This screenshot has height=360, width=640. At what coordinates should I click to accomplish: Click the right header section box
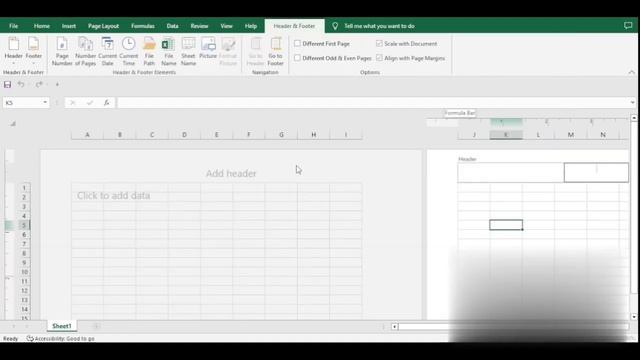click(x=596, y=172)
